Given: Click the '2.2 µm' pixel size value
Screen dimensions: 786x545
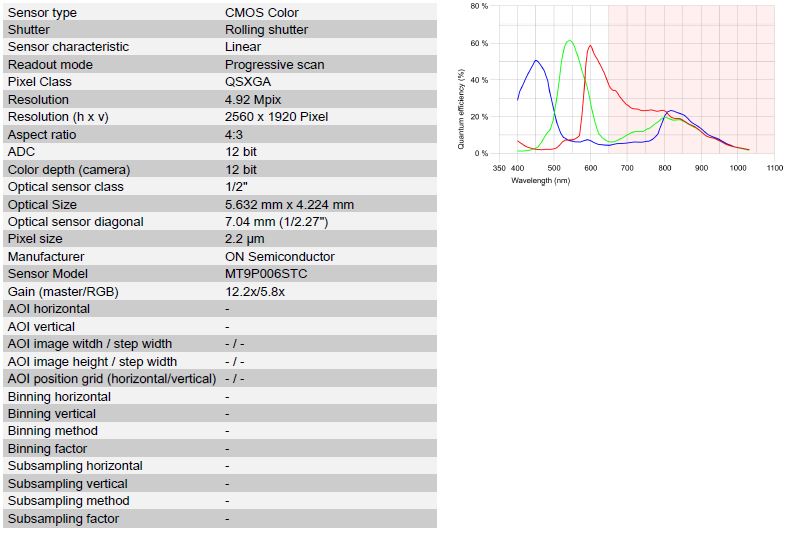Looking at the screenshot, I should click(x=245, y=239).
